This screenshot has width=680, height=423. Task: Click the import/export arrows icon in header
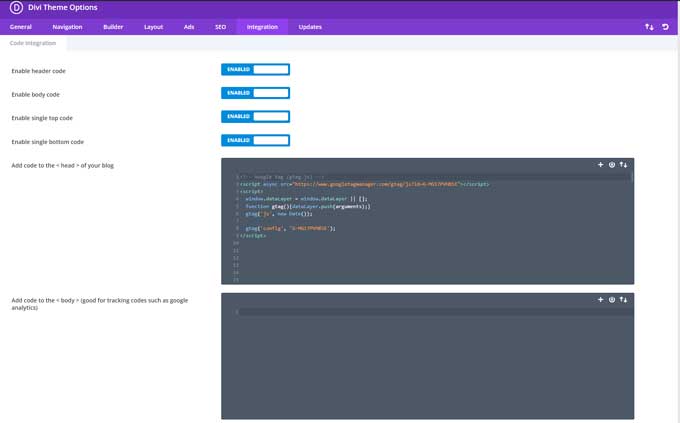pos(649,27)
